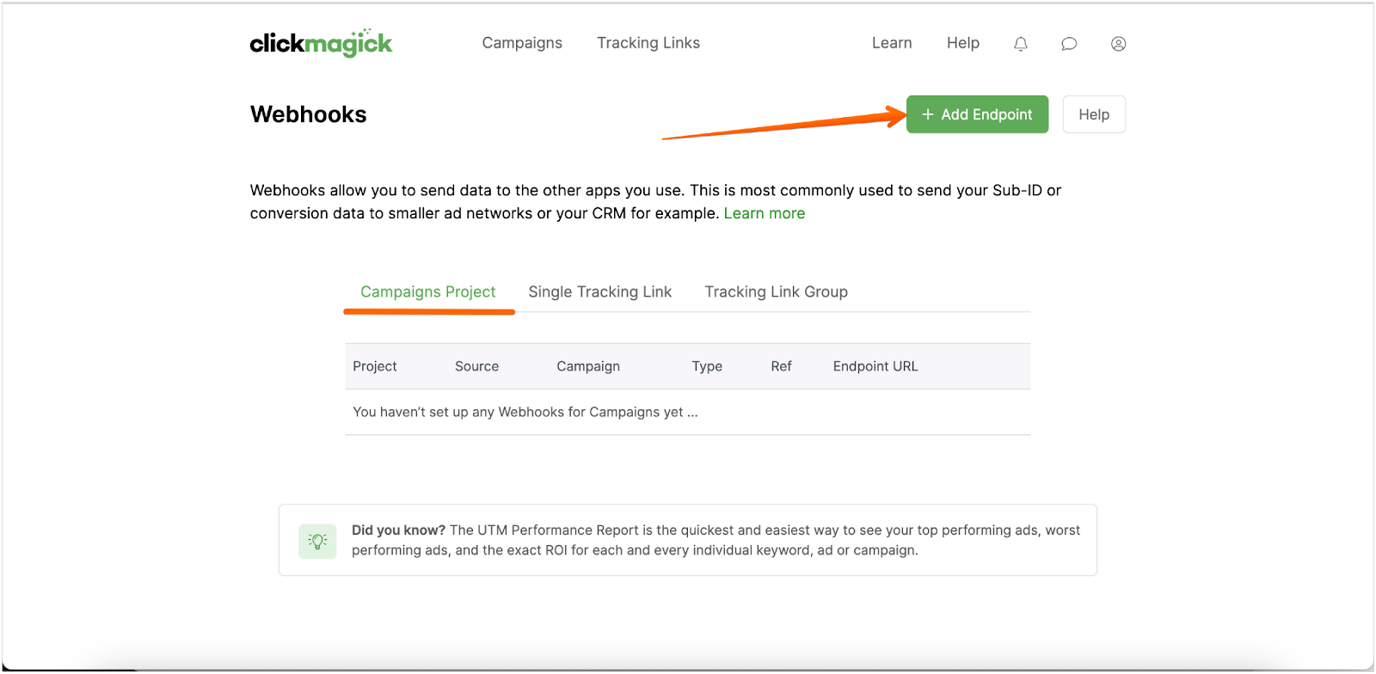Switch to the Tracking Link Group tab
The width and height of the screenshot is (1376, 674).
tap(776, 291)
